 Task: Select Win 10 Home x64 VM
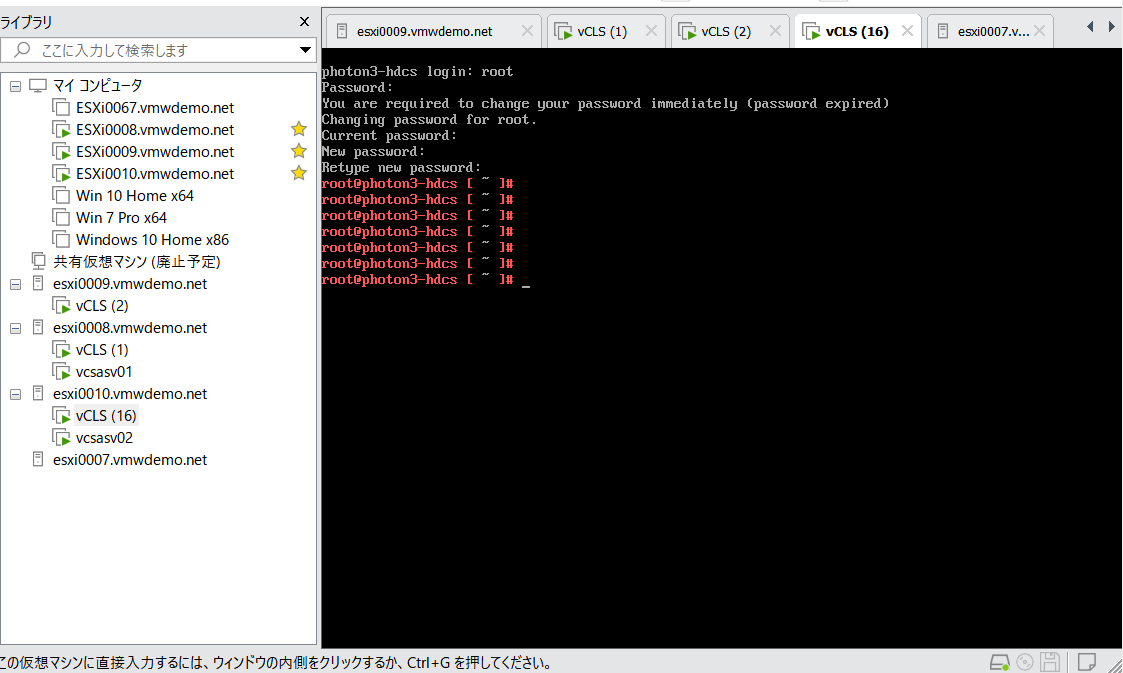click(x=135, y=196)
